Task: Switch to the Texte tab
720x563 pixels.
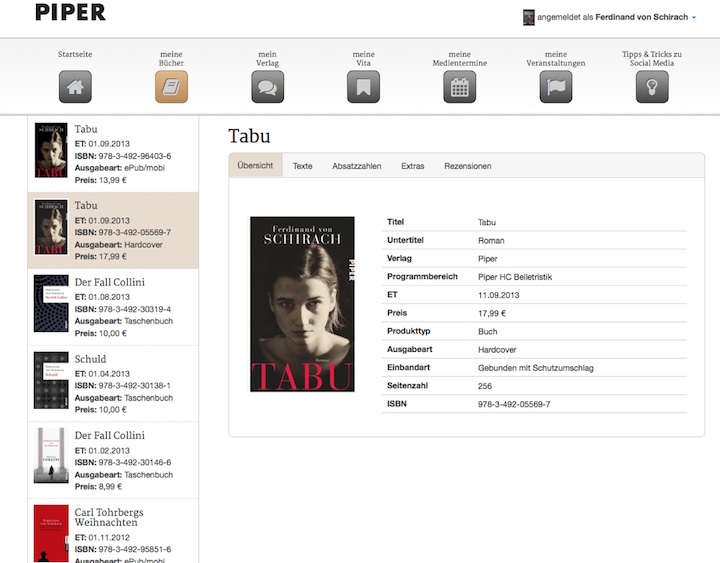Action: tap(302, 166)
